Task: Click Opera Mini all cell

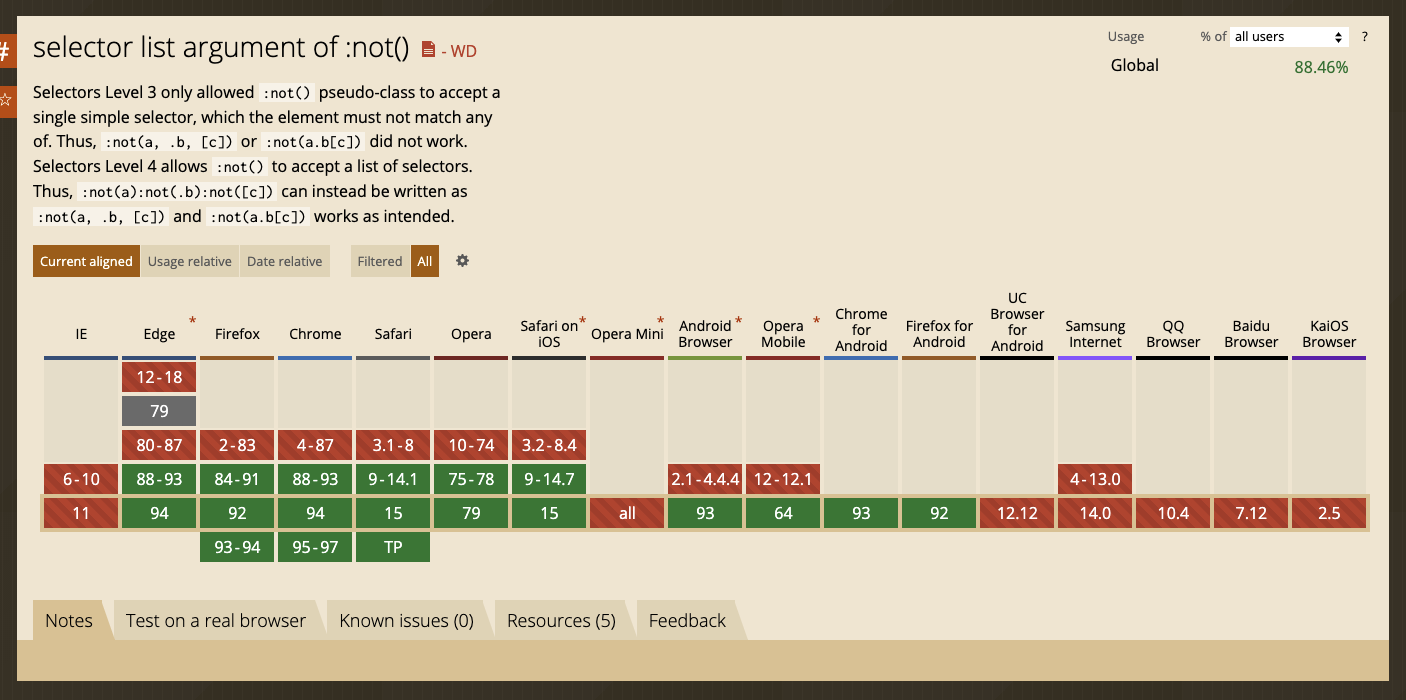Action: [x=627, y=513]
